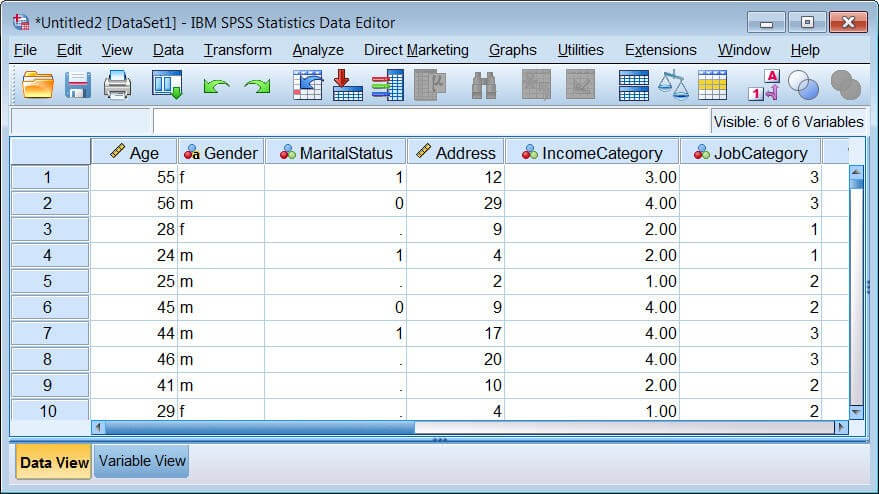The height and width of the screenshot is (494, 879).
Task: Click horizontal scrollbar right arrow
Action: [841, 427]
